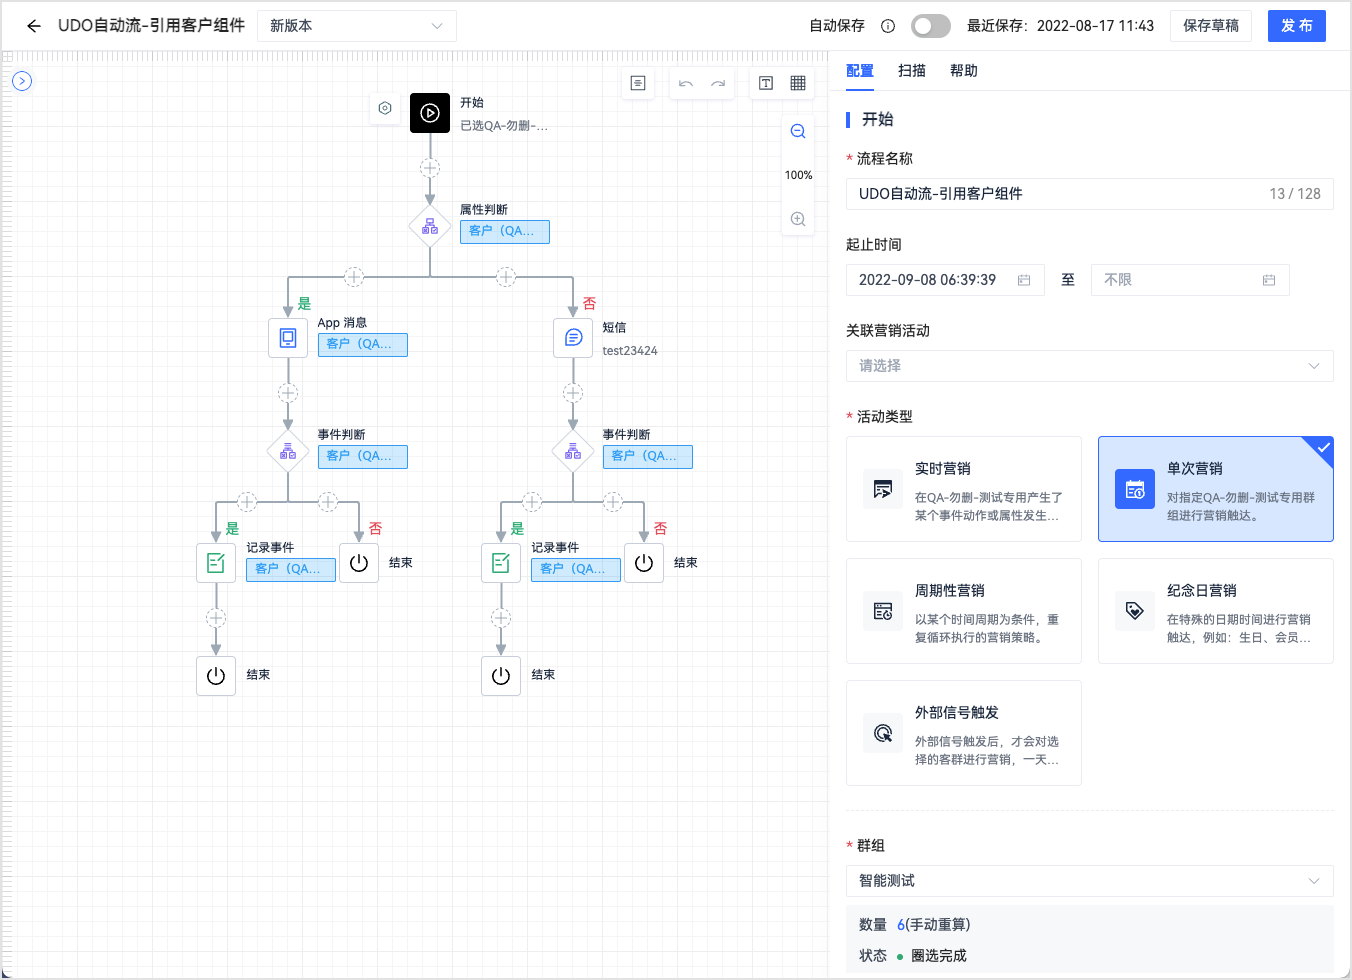The height and width of the screenshot is (980, 1352).
Task: Click the group count number 6
Action: click(901, 925)
